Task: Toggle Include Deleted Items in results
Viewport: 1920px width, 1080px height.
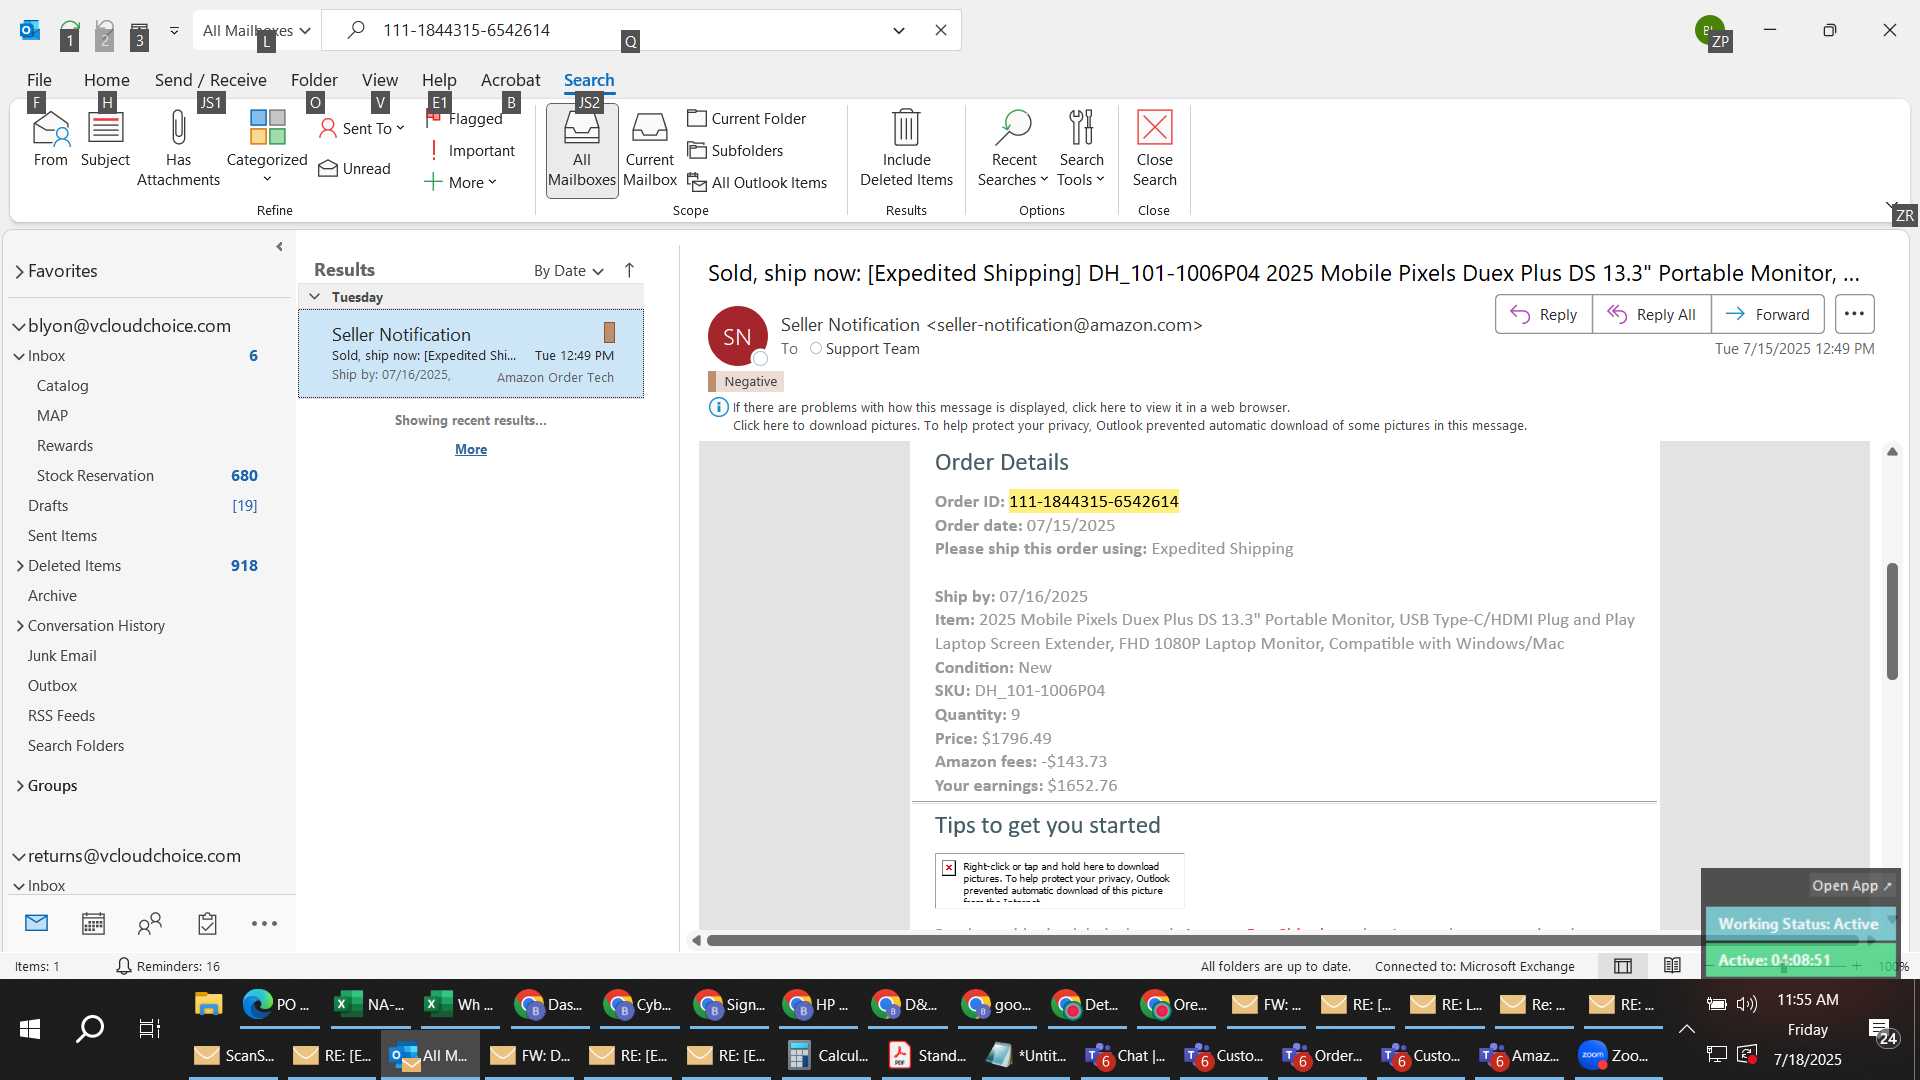Action: click(x=906, y=149)
